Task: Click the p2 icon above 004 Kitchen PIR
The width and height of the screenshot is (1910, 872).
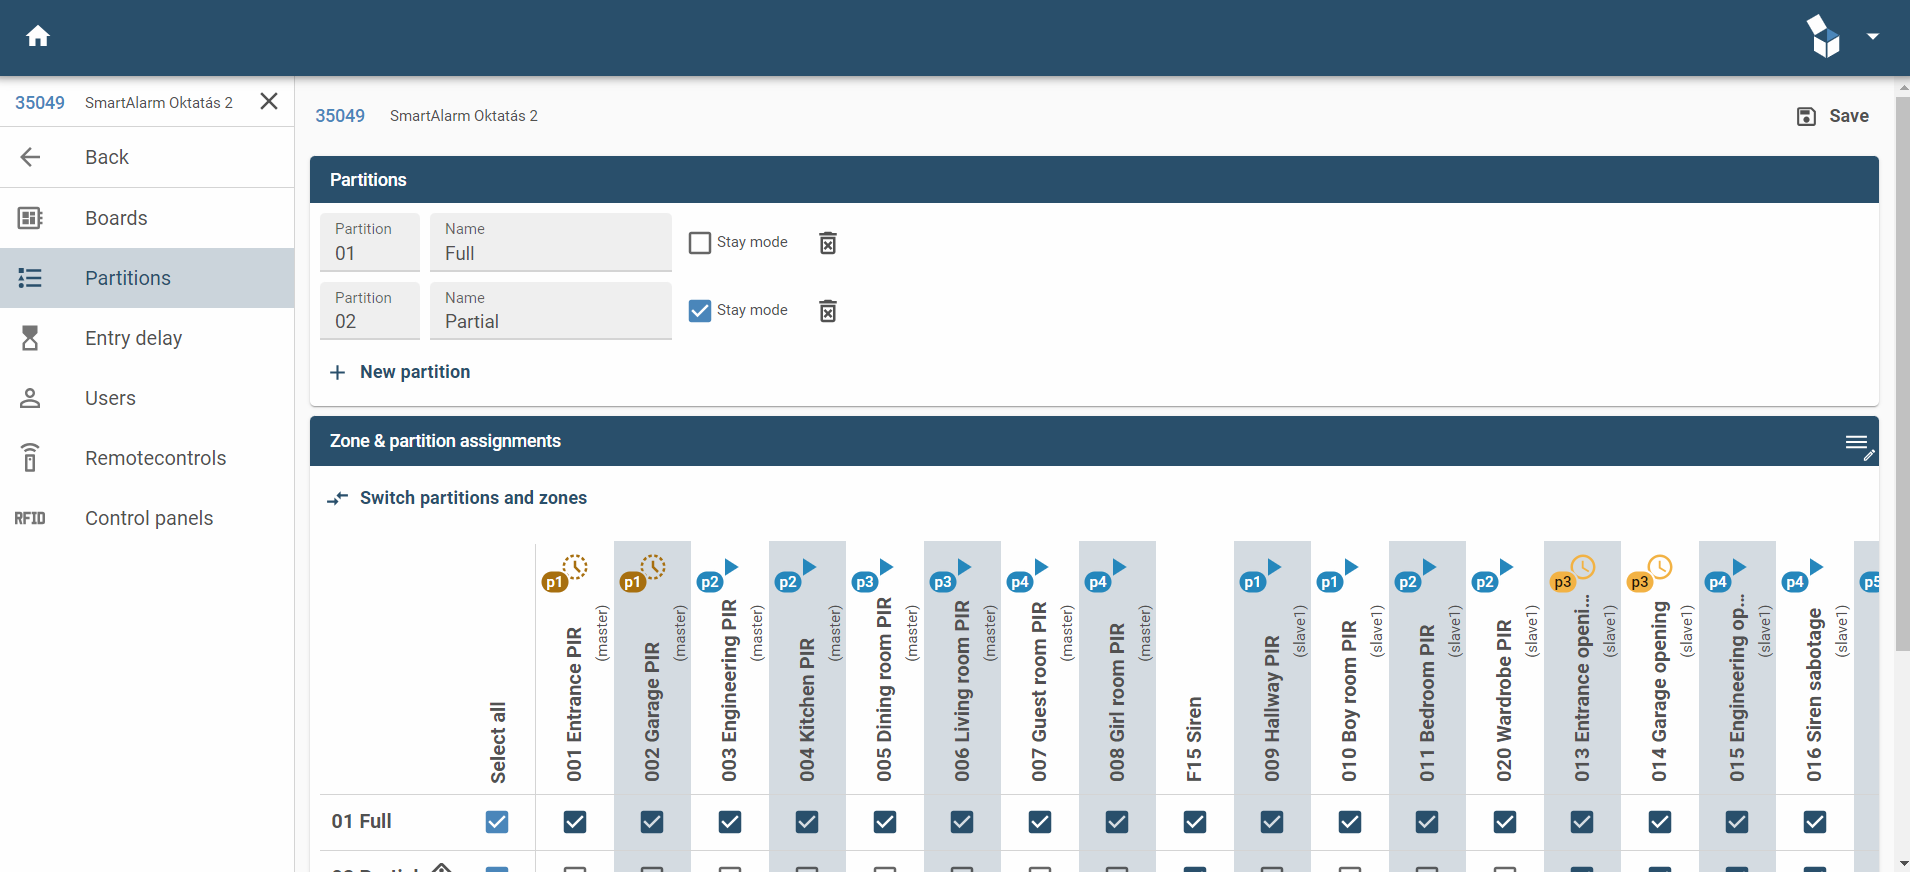Action: (x=796, y=575)
